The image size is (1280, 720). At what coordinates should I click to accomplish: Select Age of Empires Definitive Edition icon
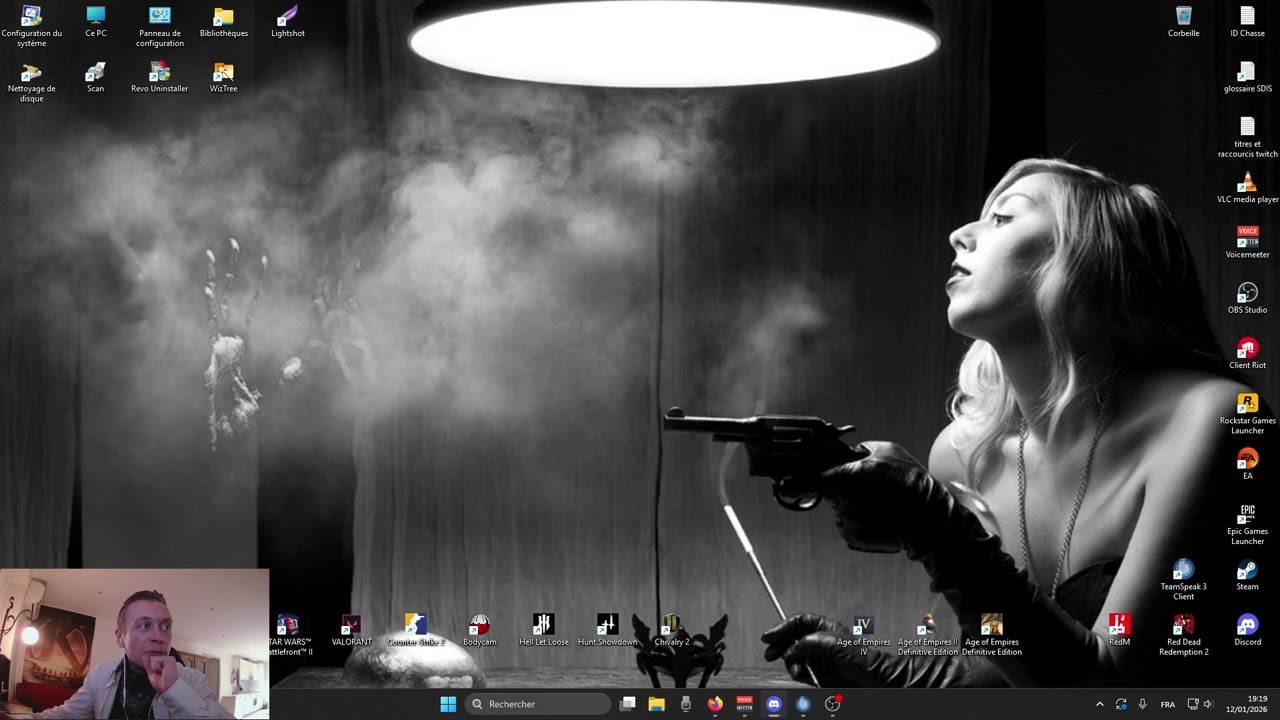991,635
